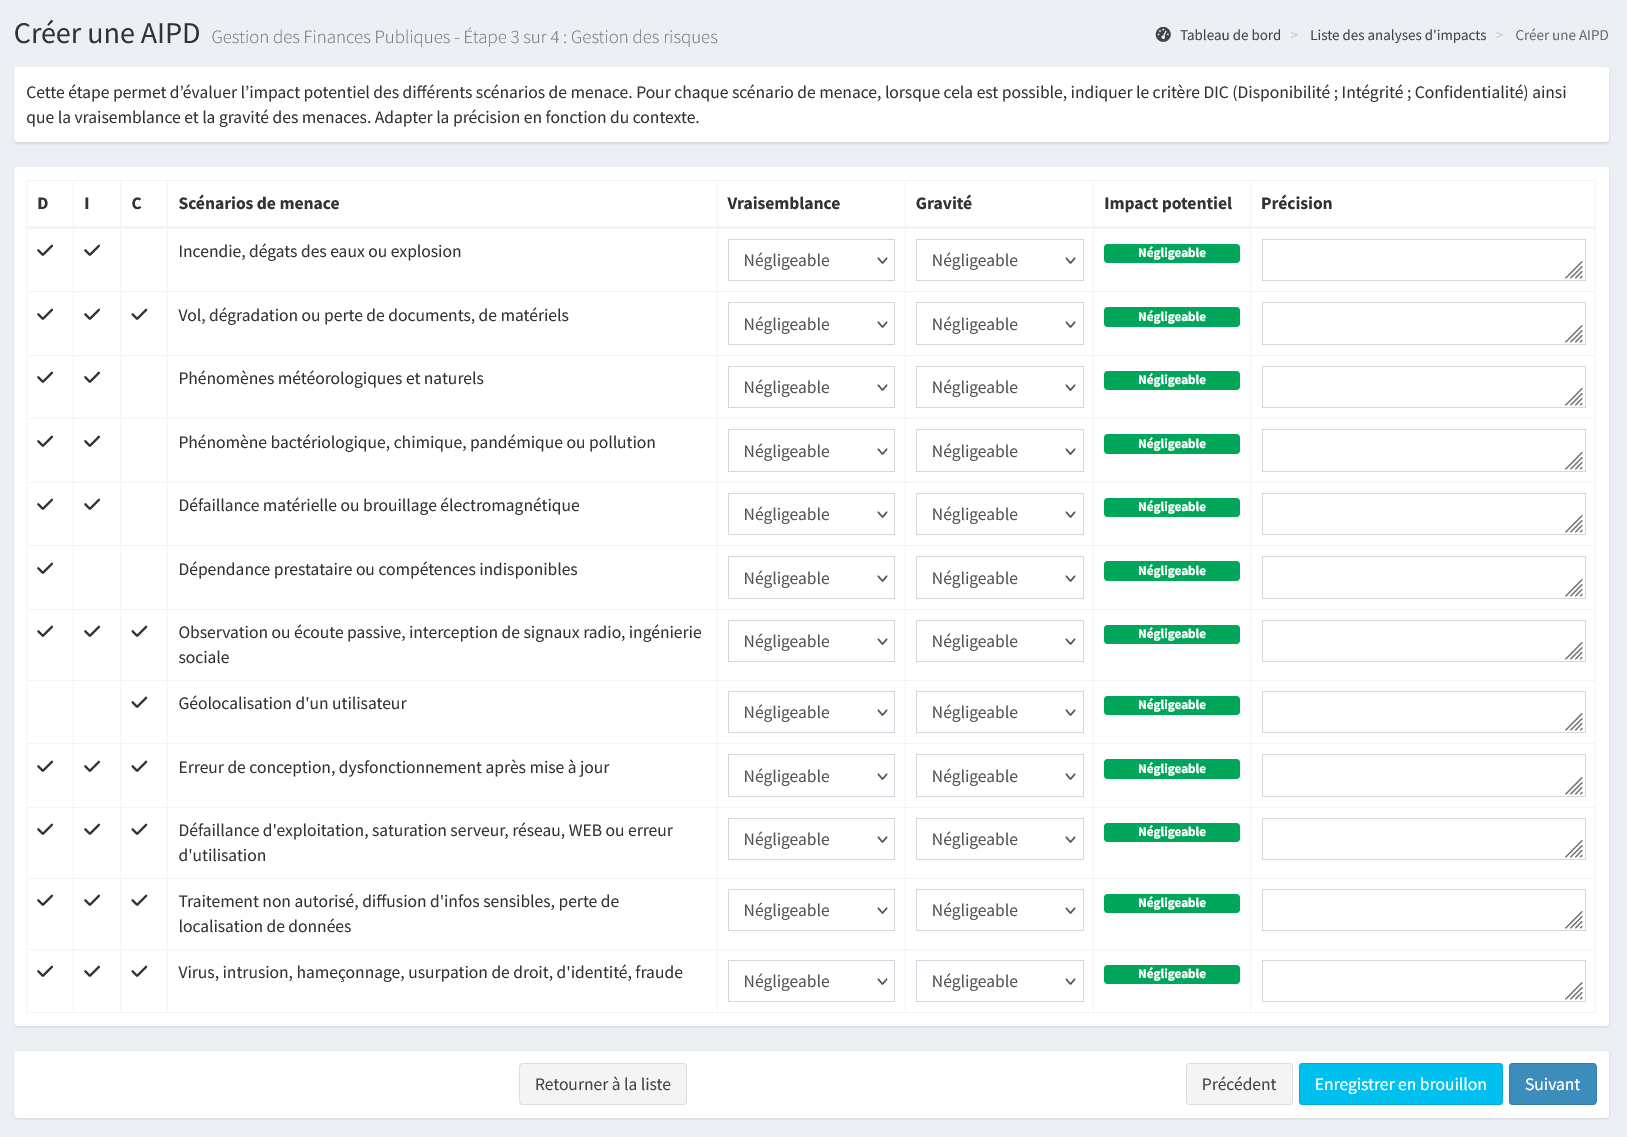Click I checkmark for Défaillance matérielle row
The image size is (1627, 1137).
pos(92,505)
